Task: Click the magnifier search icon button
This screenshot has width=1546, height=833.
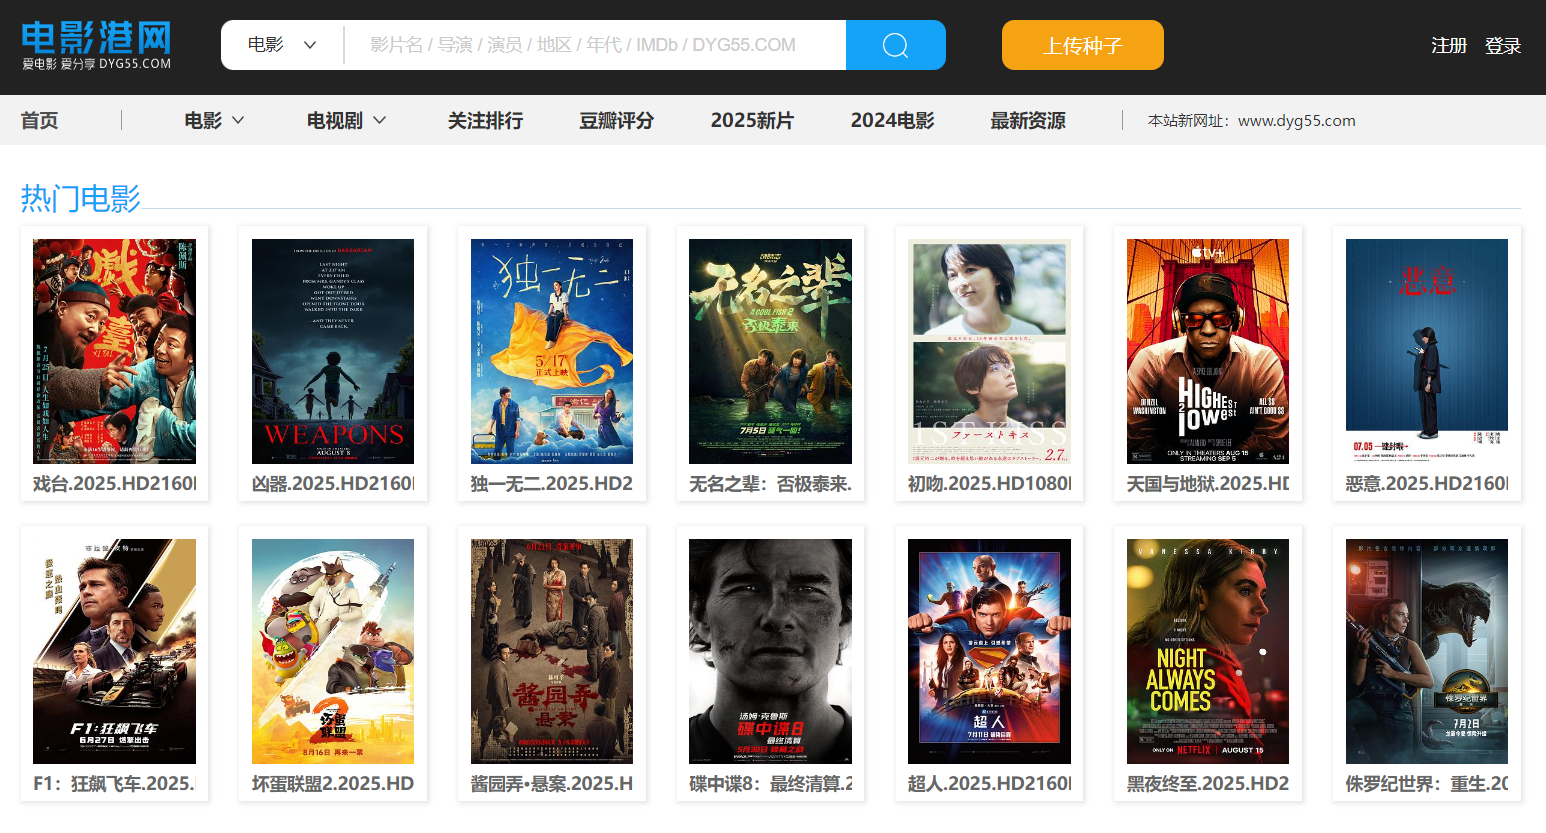Action: (895, 45)
